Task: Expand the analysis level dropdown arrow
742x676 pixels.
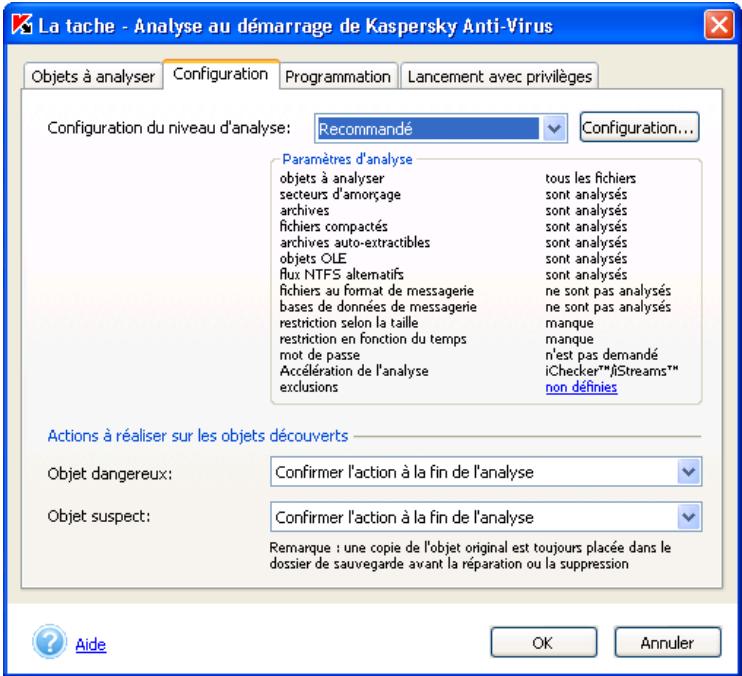Action: point(554,128)
